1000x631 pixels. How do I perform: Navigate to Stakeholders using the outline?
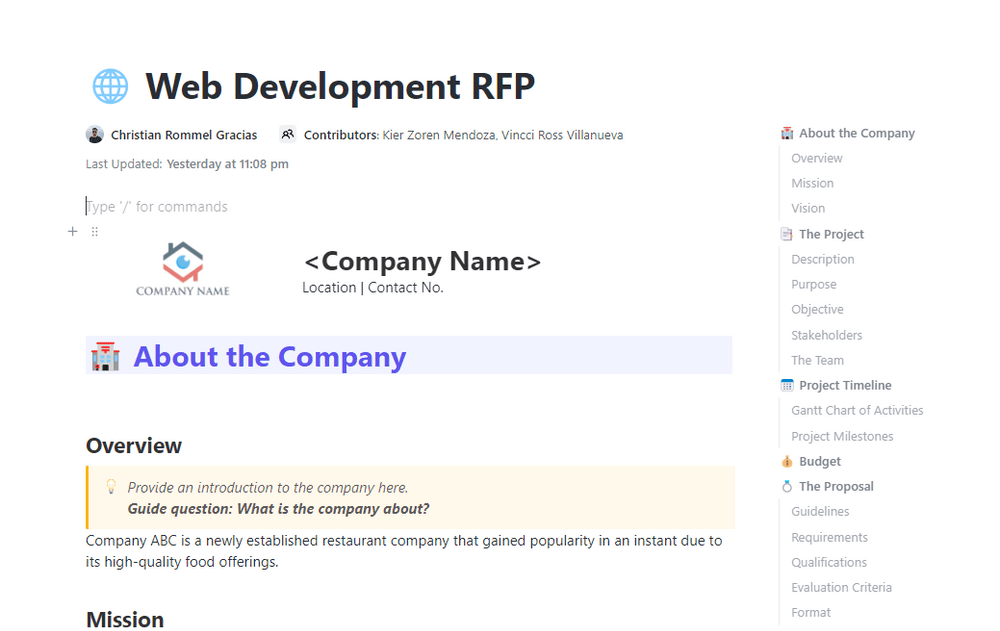coord(826,335)
